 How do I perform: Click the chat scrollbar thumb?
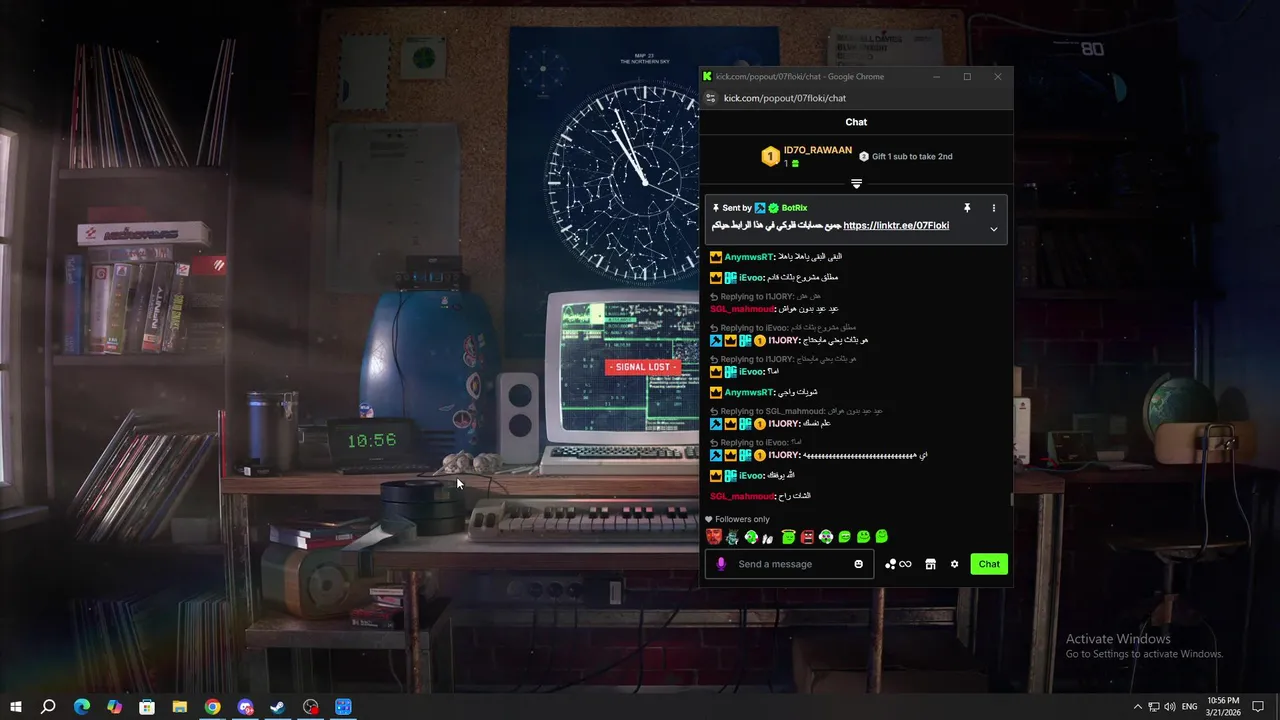pos(1010,498)
